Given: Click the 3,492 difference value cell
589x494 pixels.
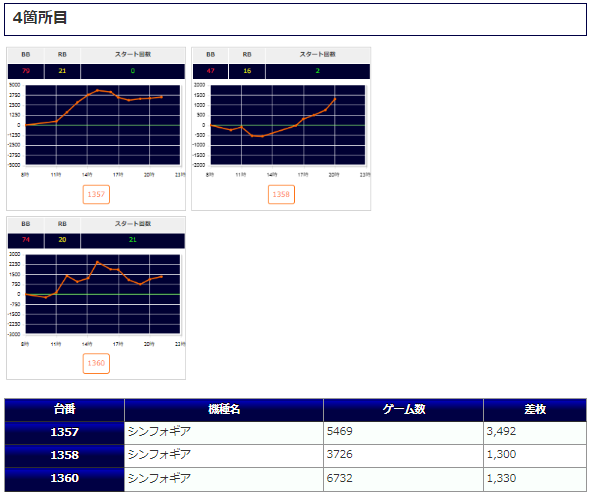Looking at the screenshot, I should click(x=535, y=433).
